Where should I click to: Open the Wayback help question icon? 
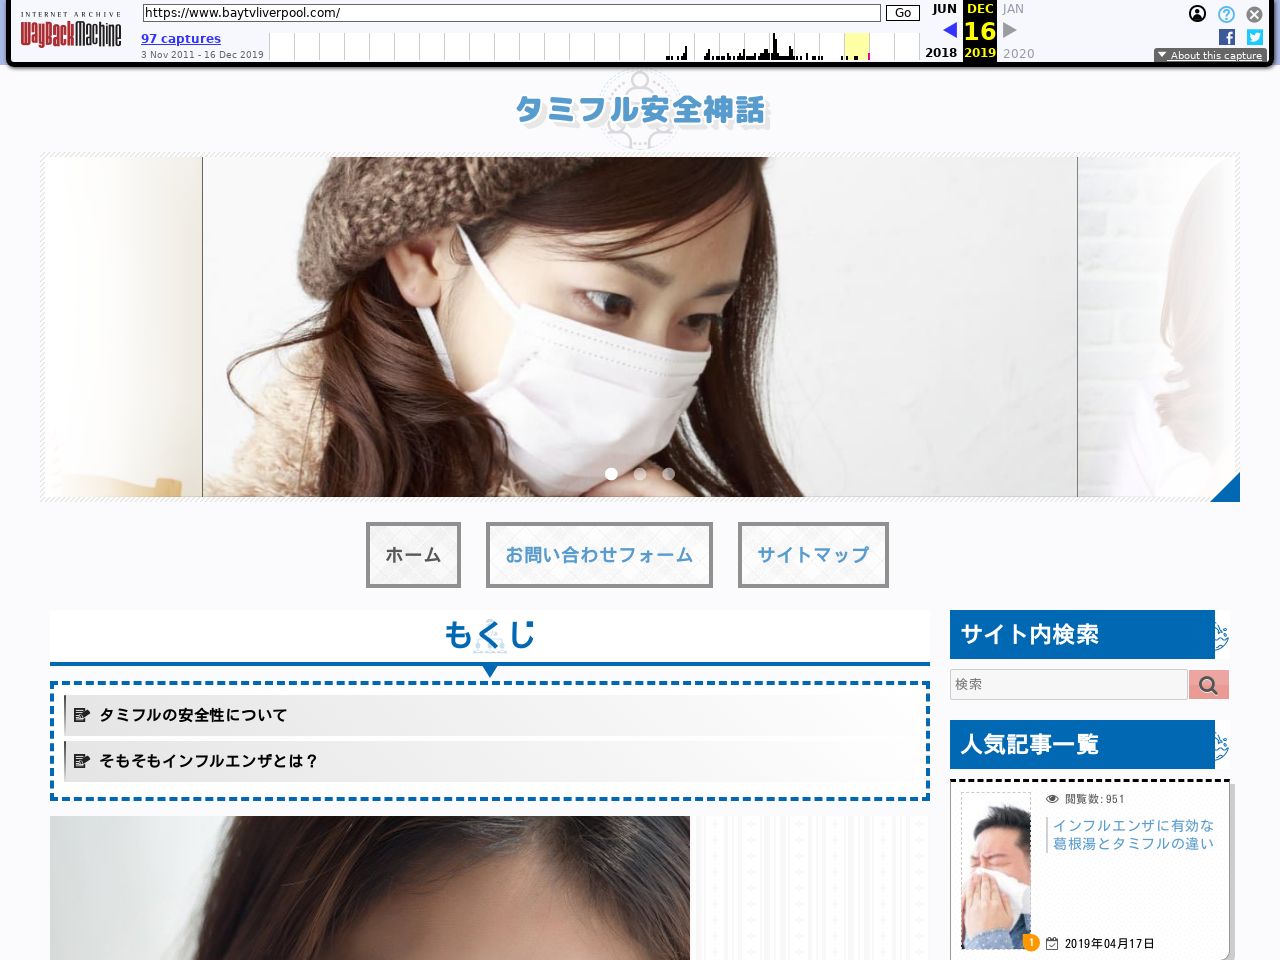[1226, 14]
